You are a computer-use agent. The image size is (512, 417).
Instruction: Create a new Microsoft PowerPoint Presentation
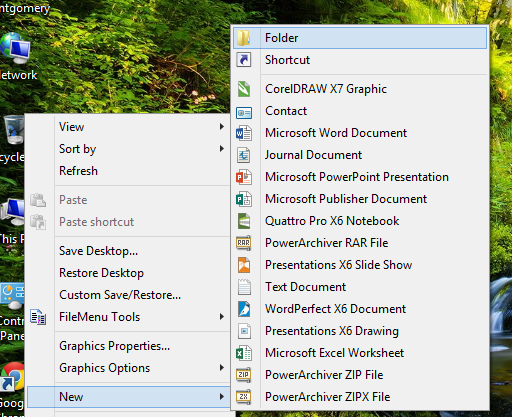click(x=360, y=177)
